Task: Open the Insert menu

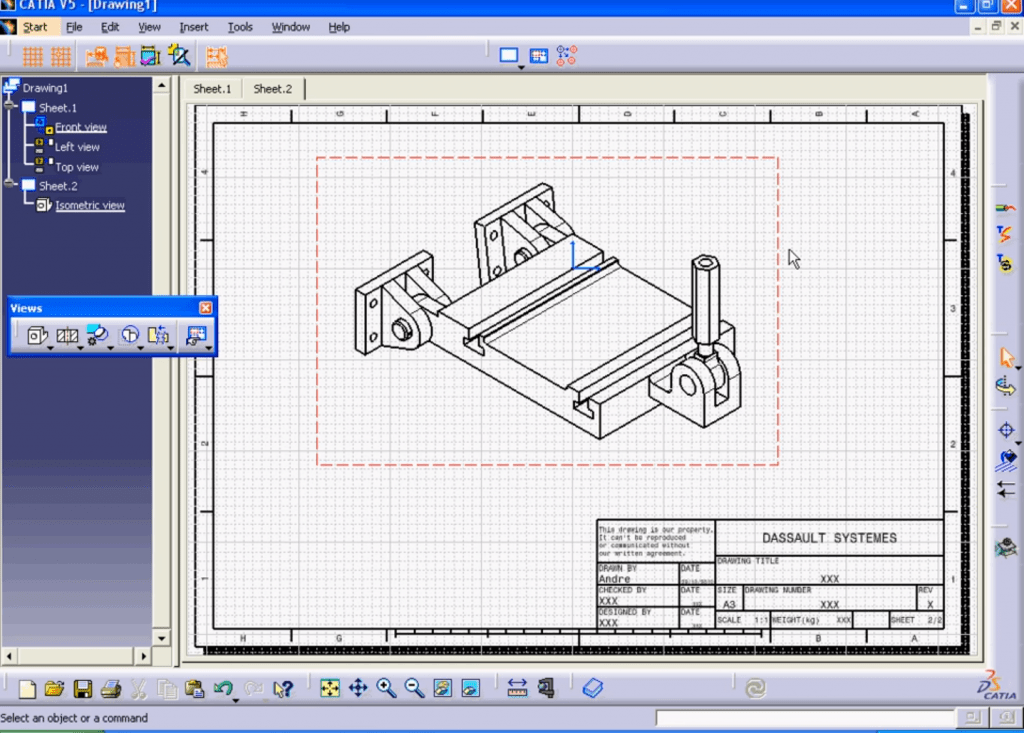Action: click(193, 27)
